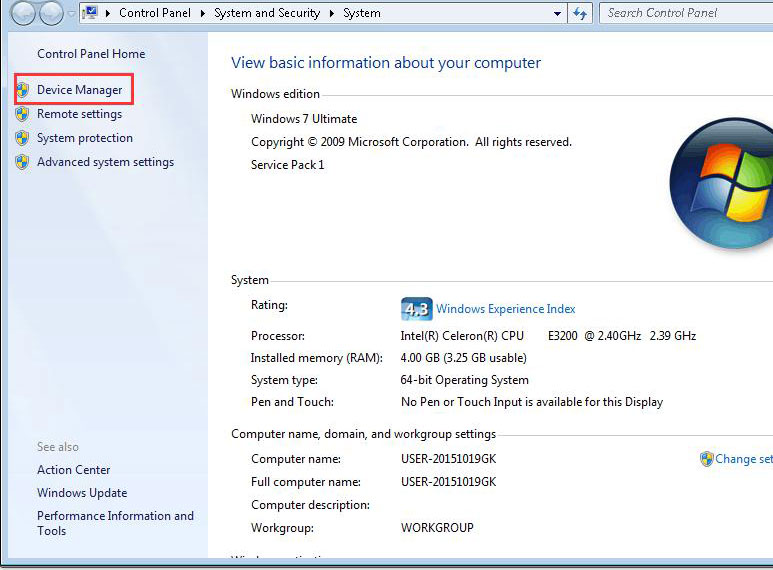Focus the Search Control Panel field
773x570 pixels.
[686, 13]
